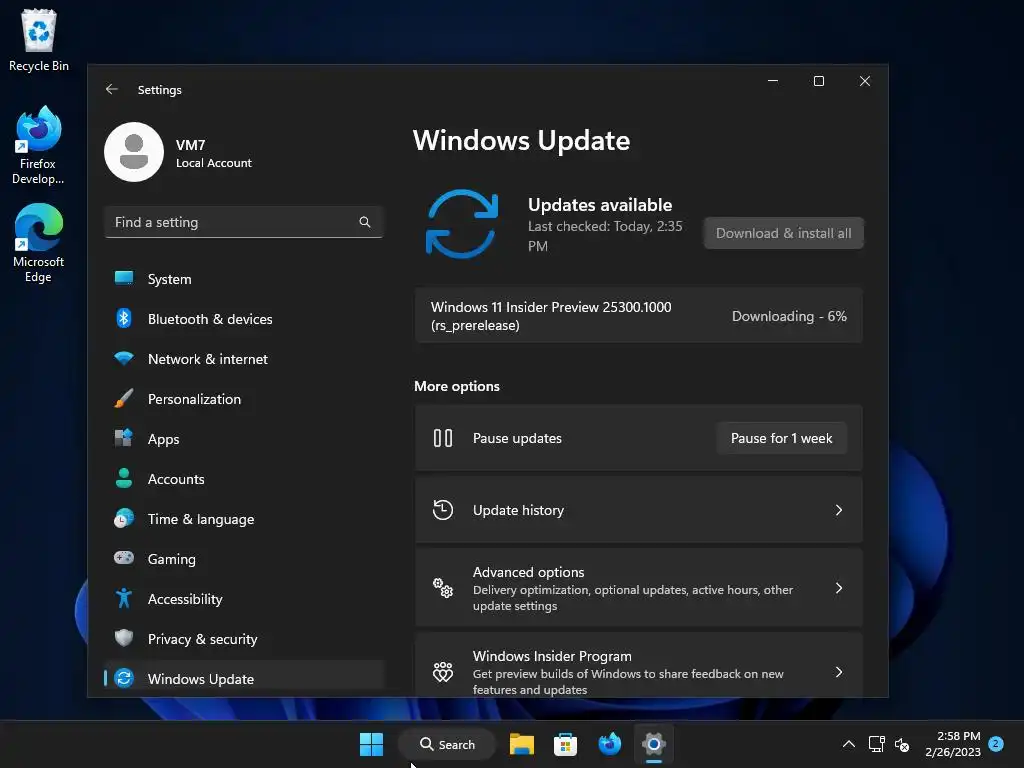Click the Gaming controller icon

click(x=123, y=558)
